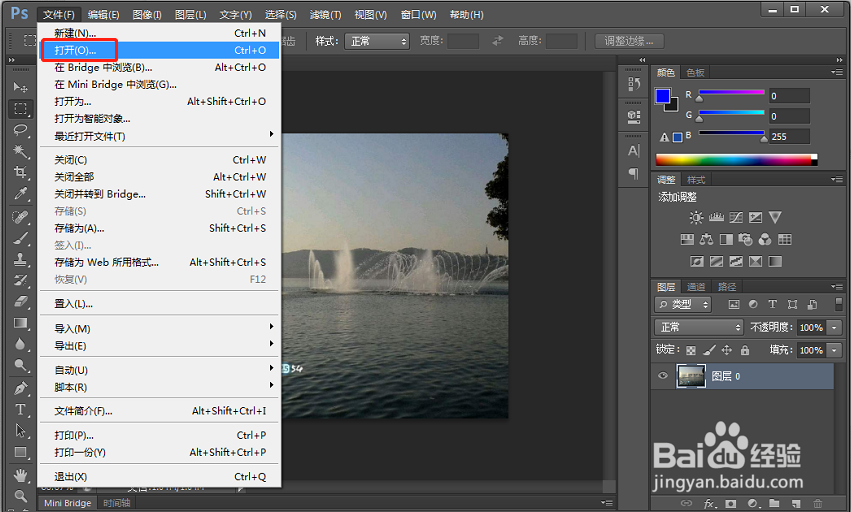Image resolution: width=851 pixels, height=512 pixels.
Task: Expand the 导入 submenu
Action: click(160, 328)
